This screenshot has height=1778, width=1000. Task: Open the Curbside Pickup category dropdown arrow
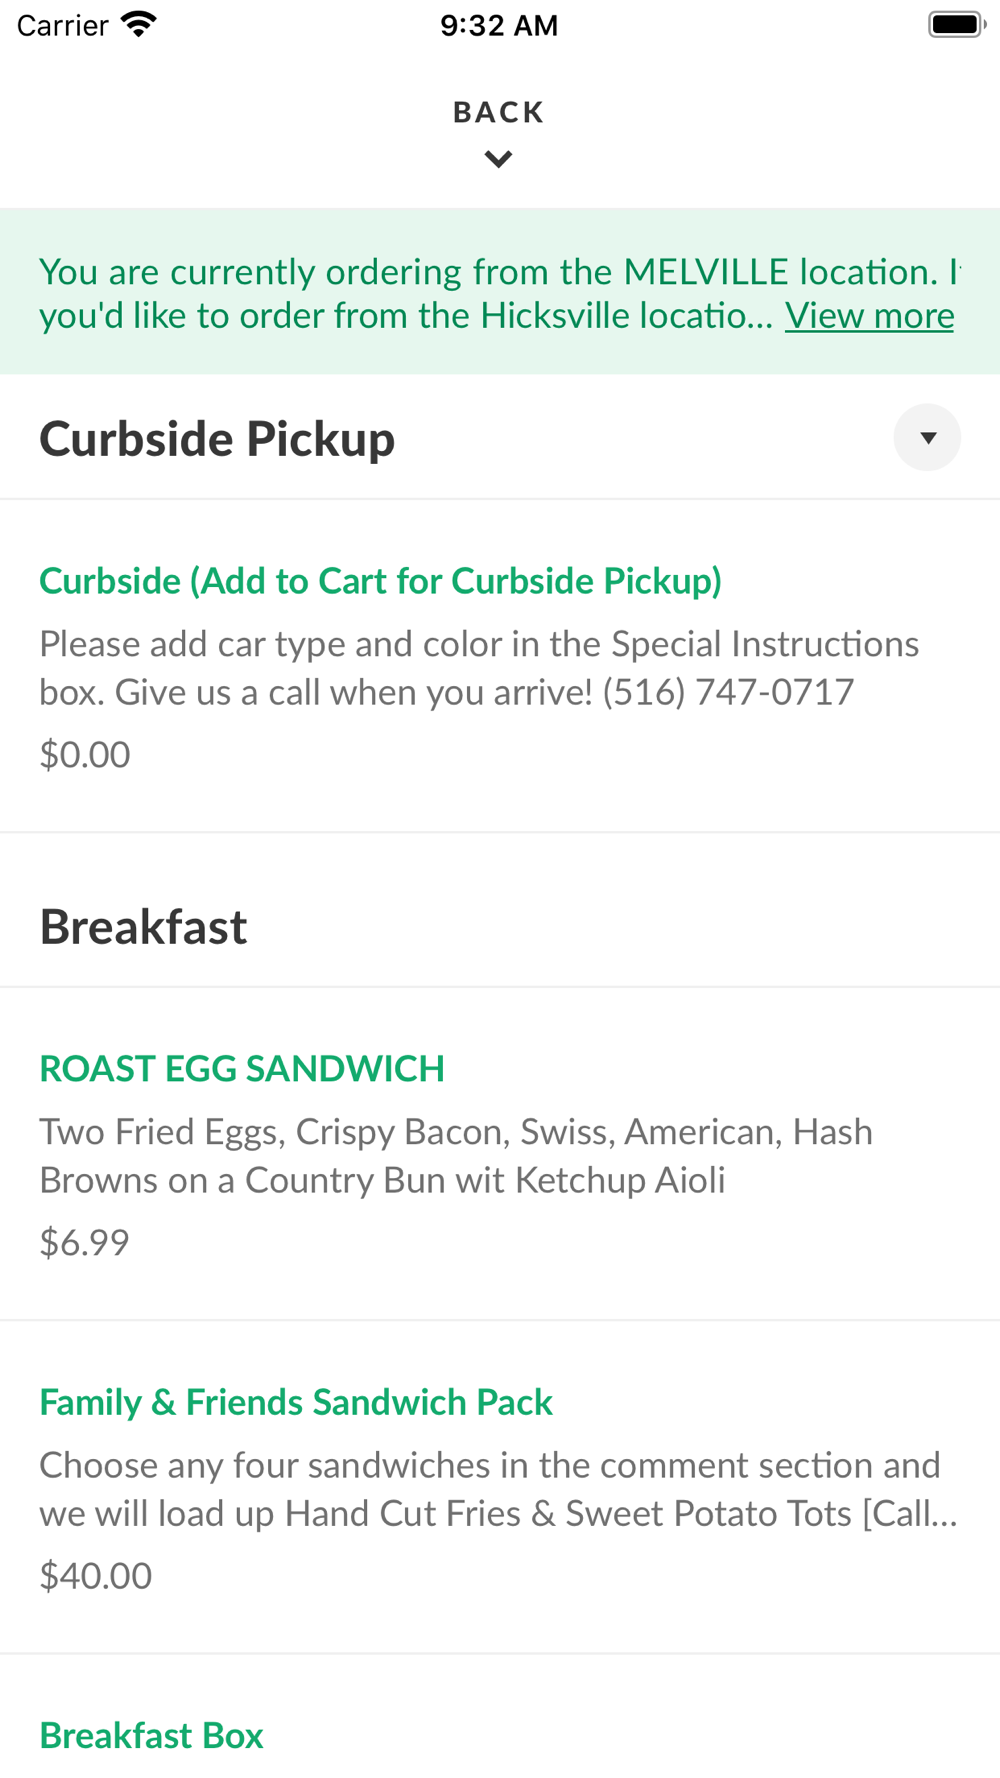(x=927, y=438)
